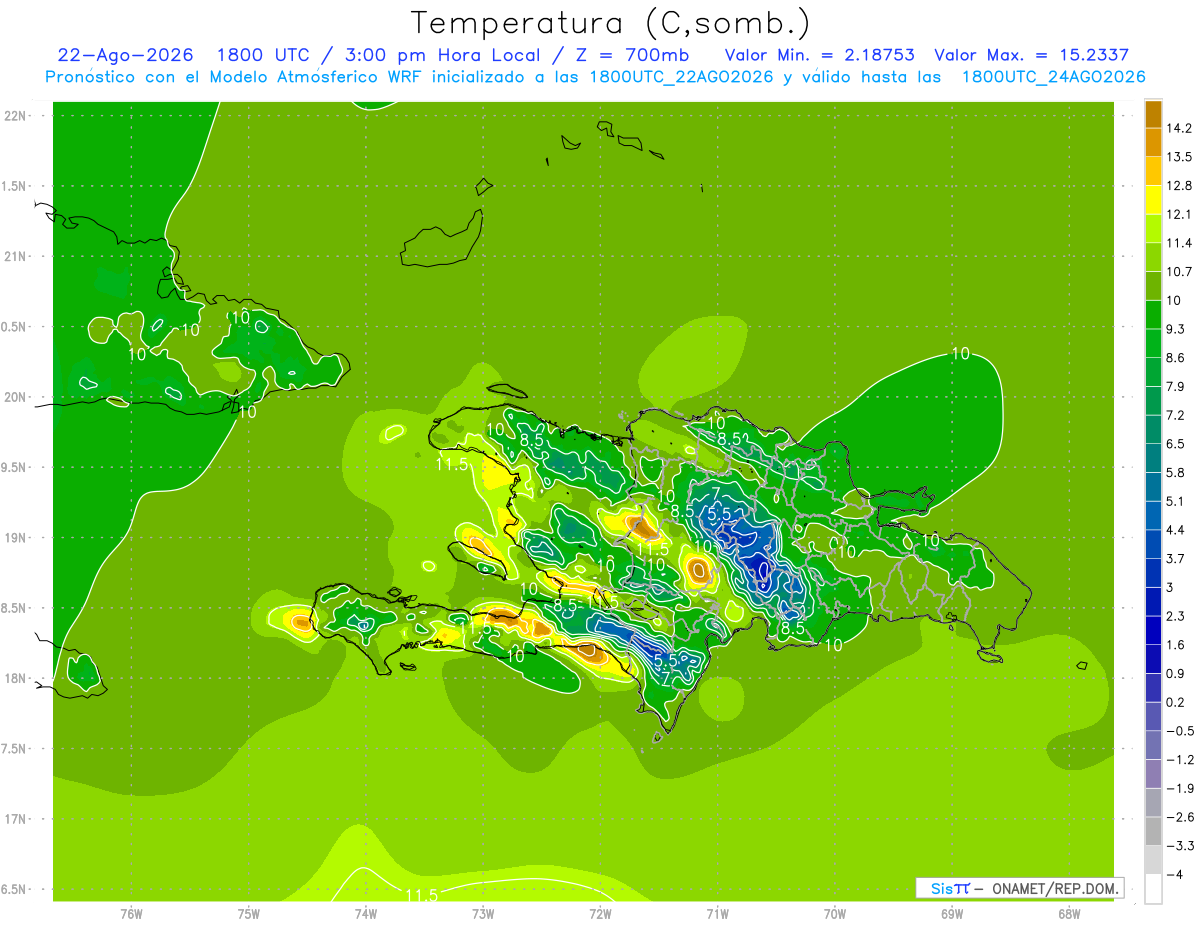Click the 7.9 legend value
Image resolution: width=1200 pixels, height=927 pixels.
pyautogui.click(x=1175, y=387)
